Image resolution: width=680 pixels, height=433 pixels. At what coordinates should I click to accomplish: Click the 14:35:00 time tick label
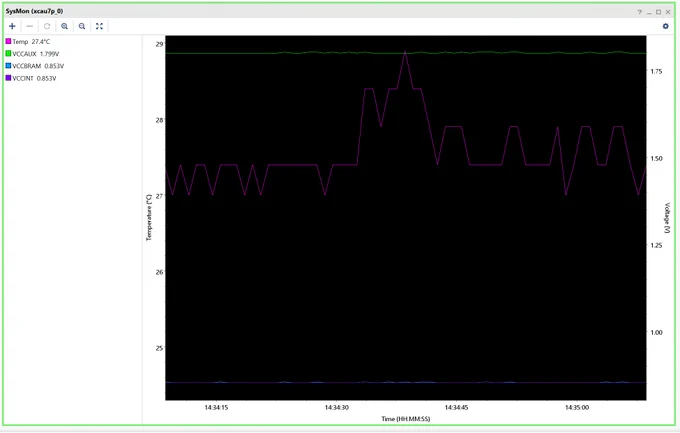577,407
